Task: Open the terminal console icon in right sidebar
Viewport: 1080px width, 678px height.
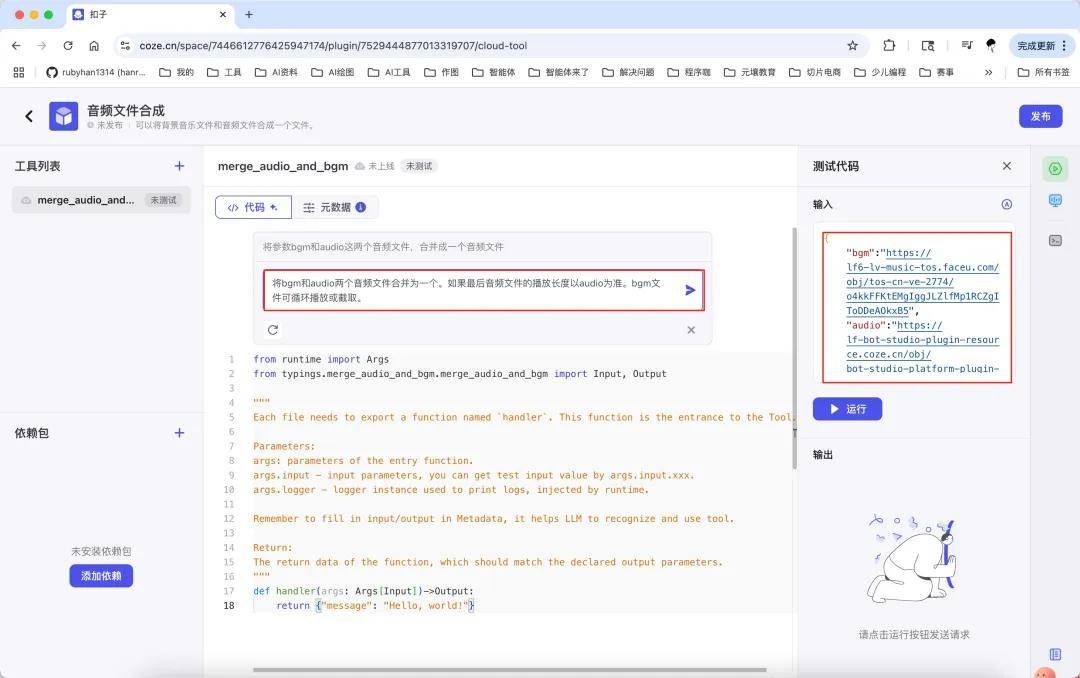Action: click(1055, 240)
